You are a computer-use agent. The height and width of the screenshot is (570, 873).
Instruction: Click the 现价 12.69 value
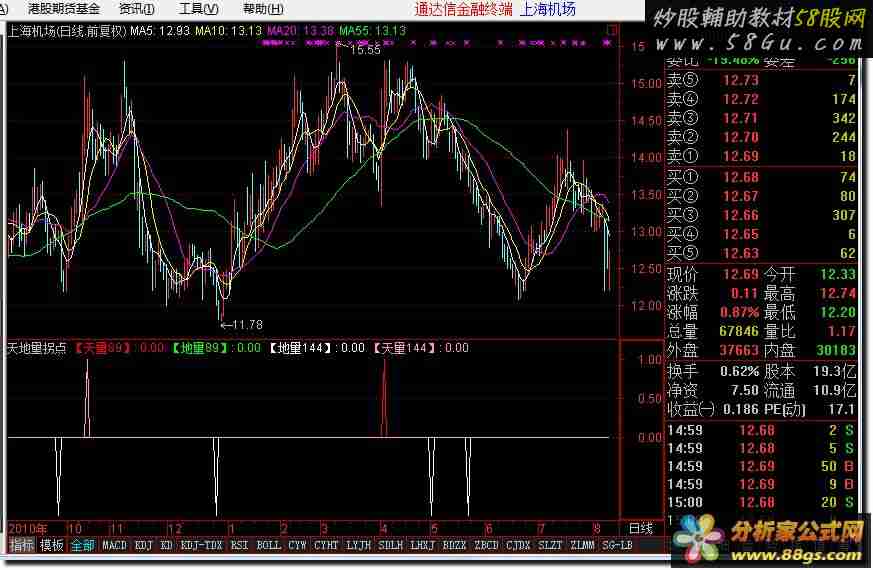click(740, 274)
